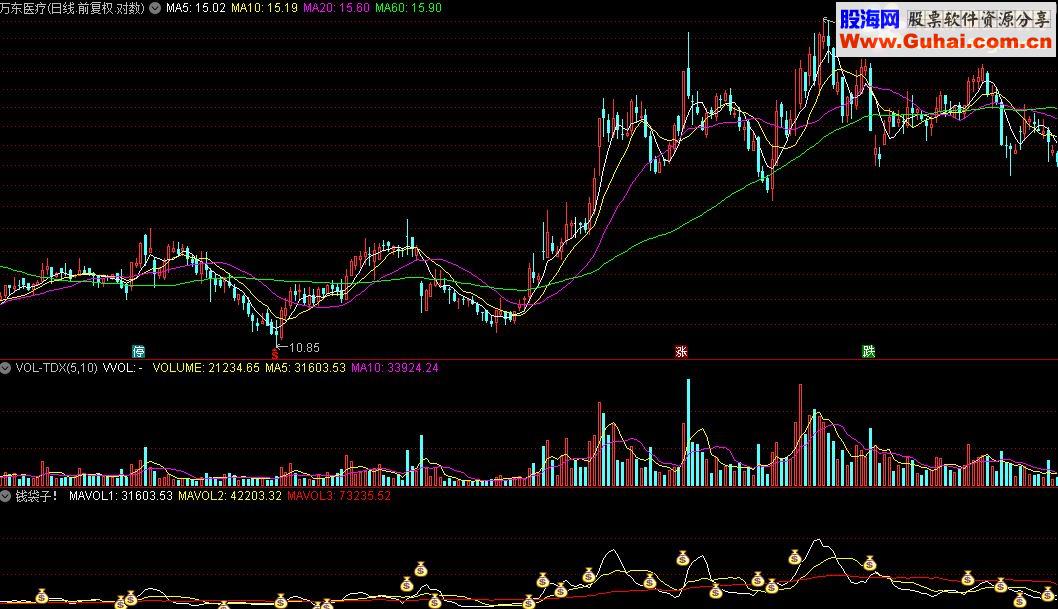This screenshot has width=1058, height=609.
Task: Open the dropdown beside 万东医疗 chart title
Action: (x=155, y=8)
